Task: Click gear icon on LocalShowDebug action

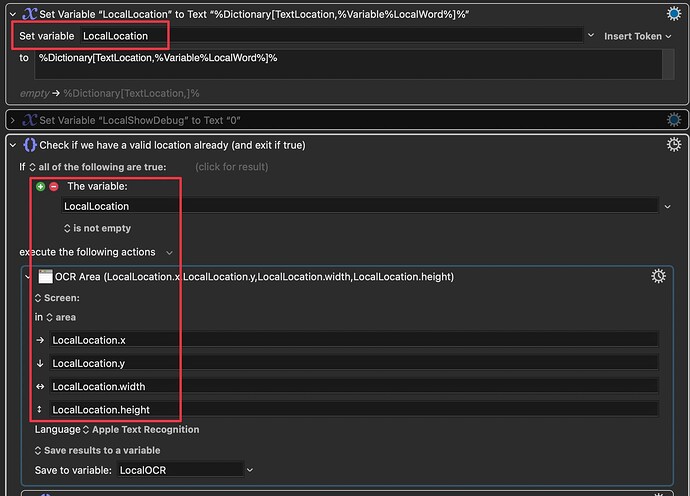Action: point(674,120)
